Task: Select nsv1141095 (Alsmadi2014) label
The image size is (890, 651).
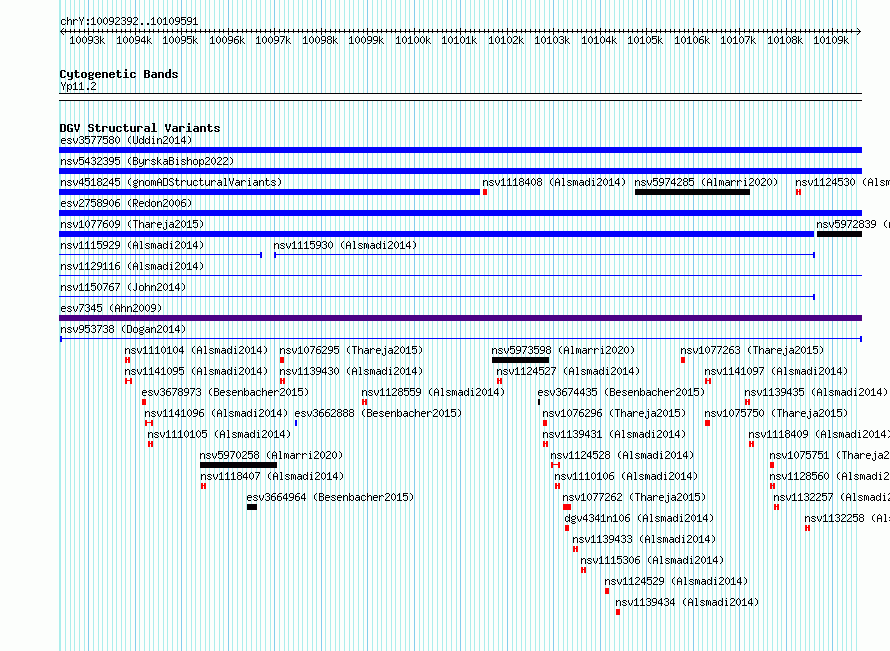Action: pos(196,371)
